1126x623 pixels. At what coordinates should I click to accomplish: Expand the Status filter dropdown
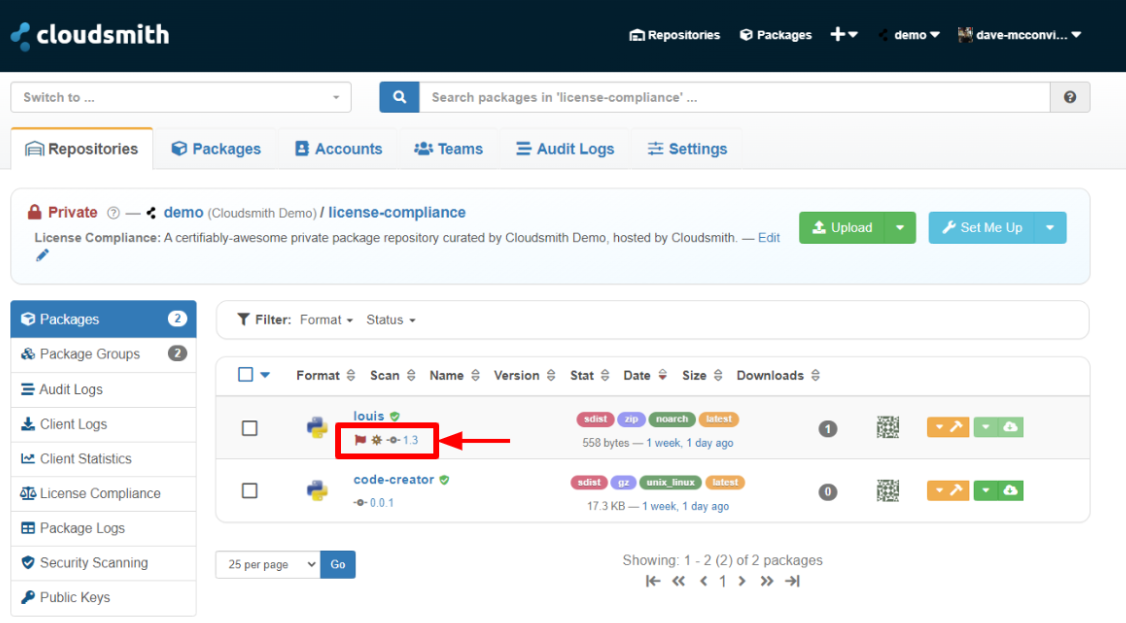pos(391,319)
